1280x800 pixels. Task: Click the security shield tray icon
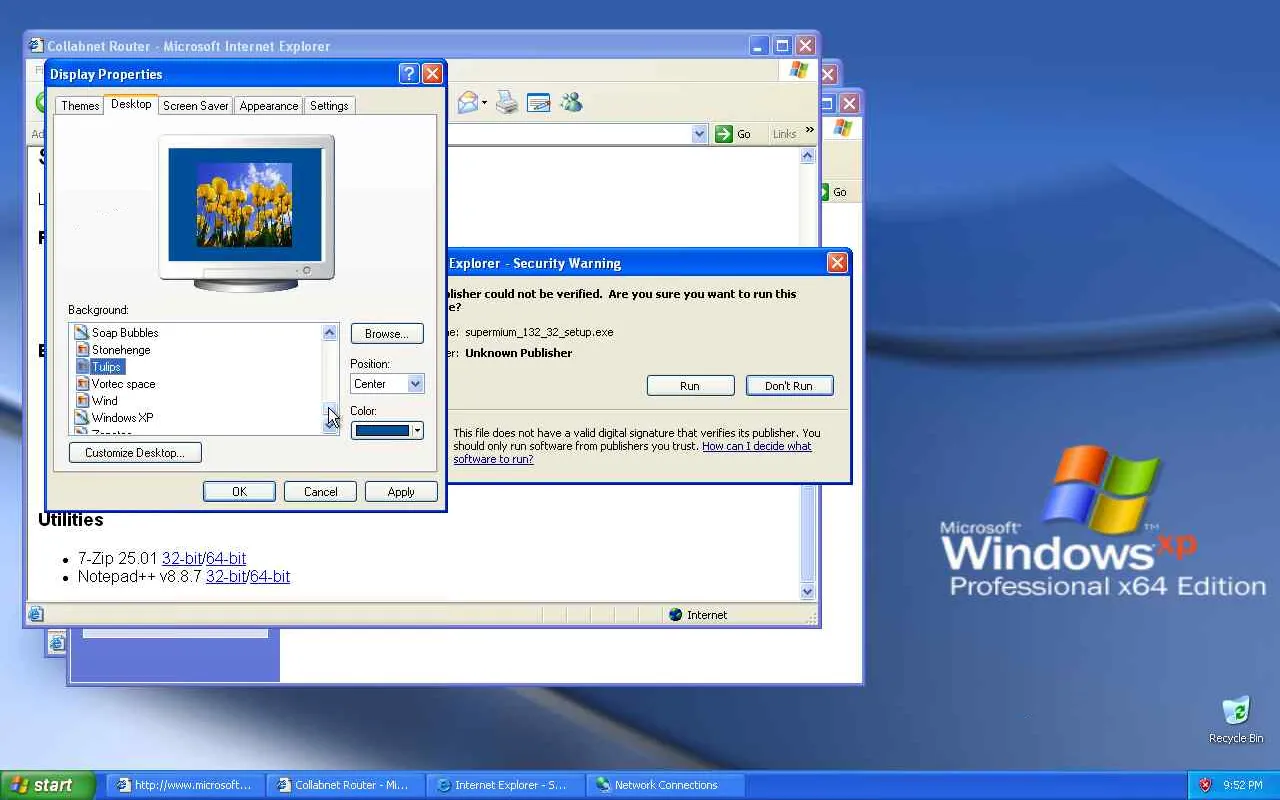pyautogui.click(x=1205, y=785)
